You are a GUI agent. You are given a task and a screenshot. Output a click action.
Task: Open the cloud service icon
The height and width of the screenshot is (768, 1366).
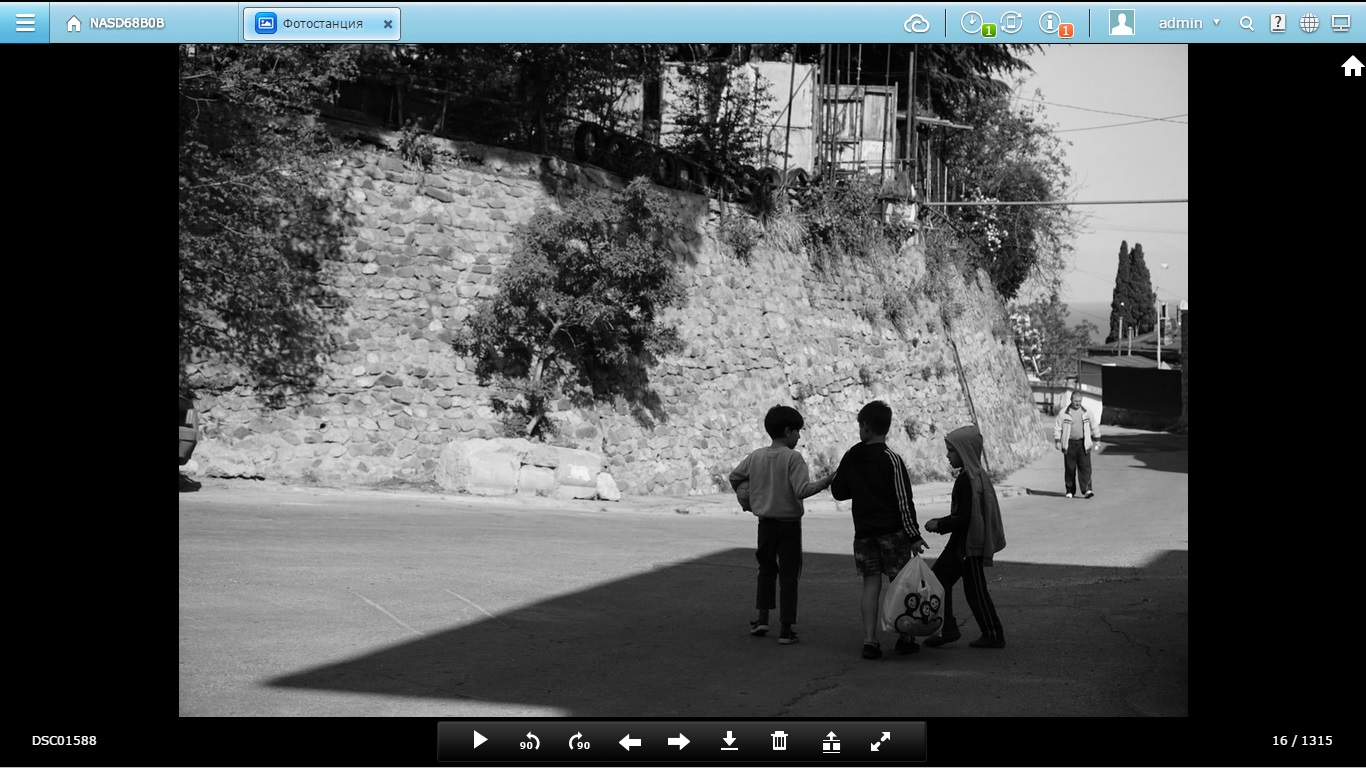(x=916, y=23)
